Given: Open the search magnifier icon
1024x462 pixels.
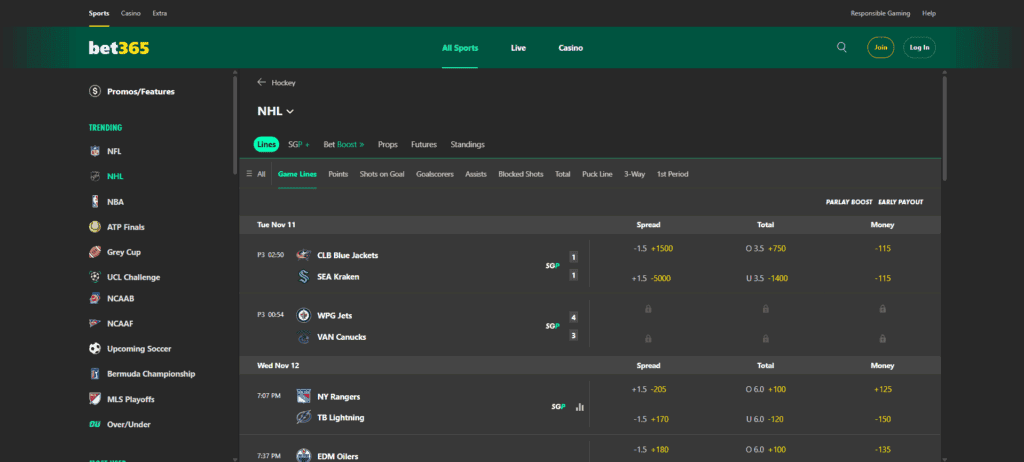Looking at the screenshot, I should pyautogui.click(x=842, y=48).
